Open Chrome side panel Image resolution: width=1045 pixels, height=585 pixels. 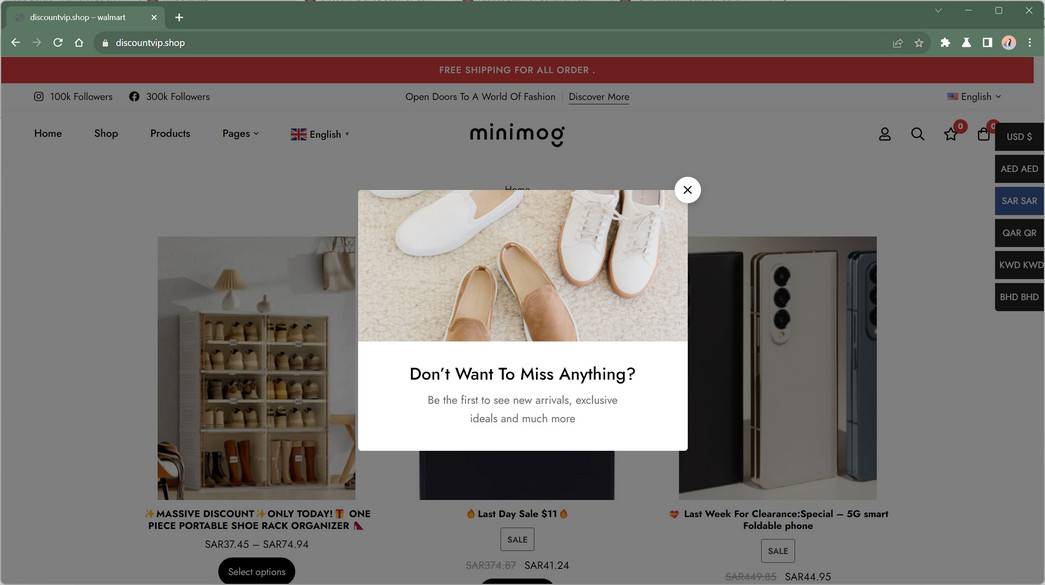click(x=987, y=43)
